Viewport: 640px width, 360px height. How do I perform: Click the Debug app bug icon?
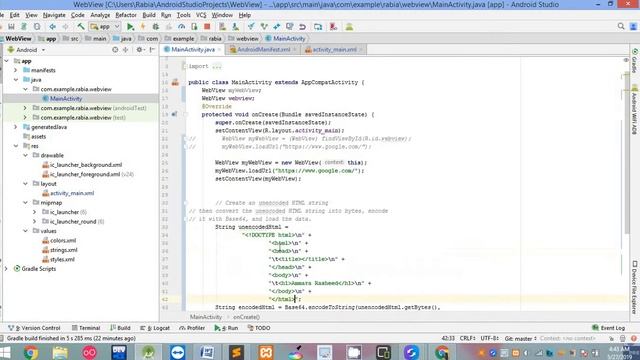click(x=156, y=27)
